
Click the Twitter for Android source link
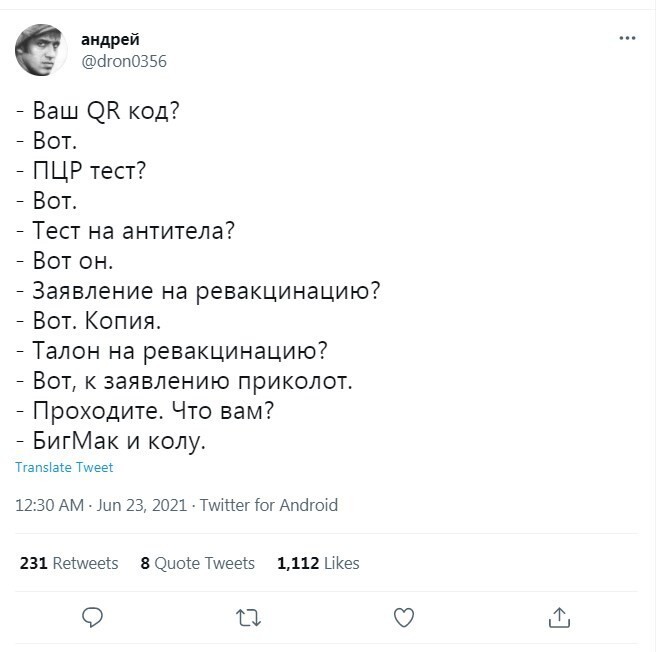click(x=269, y=505)
